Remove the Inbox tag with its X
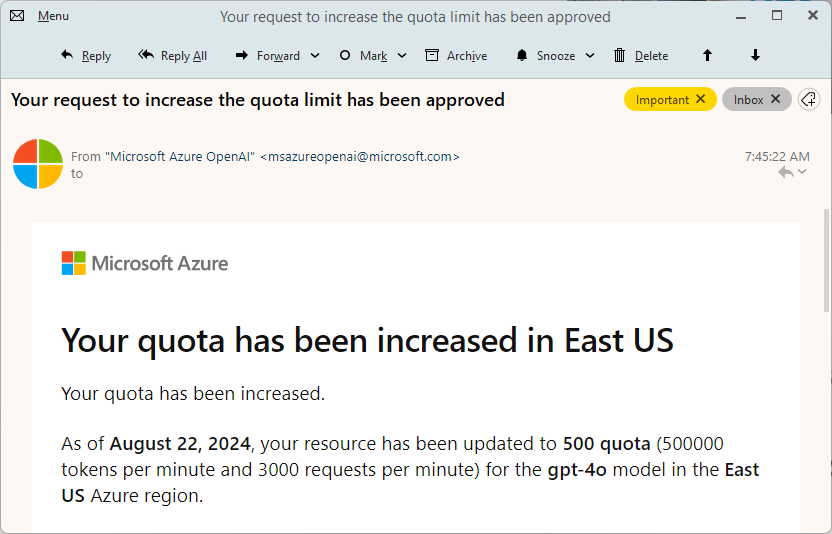 pos(776,100)
